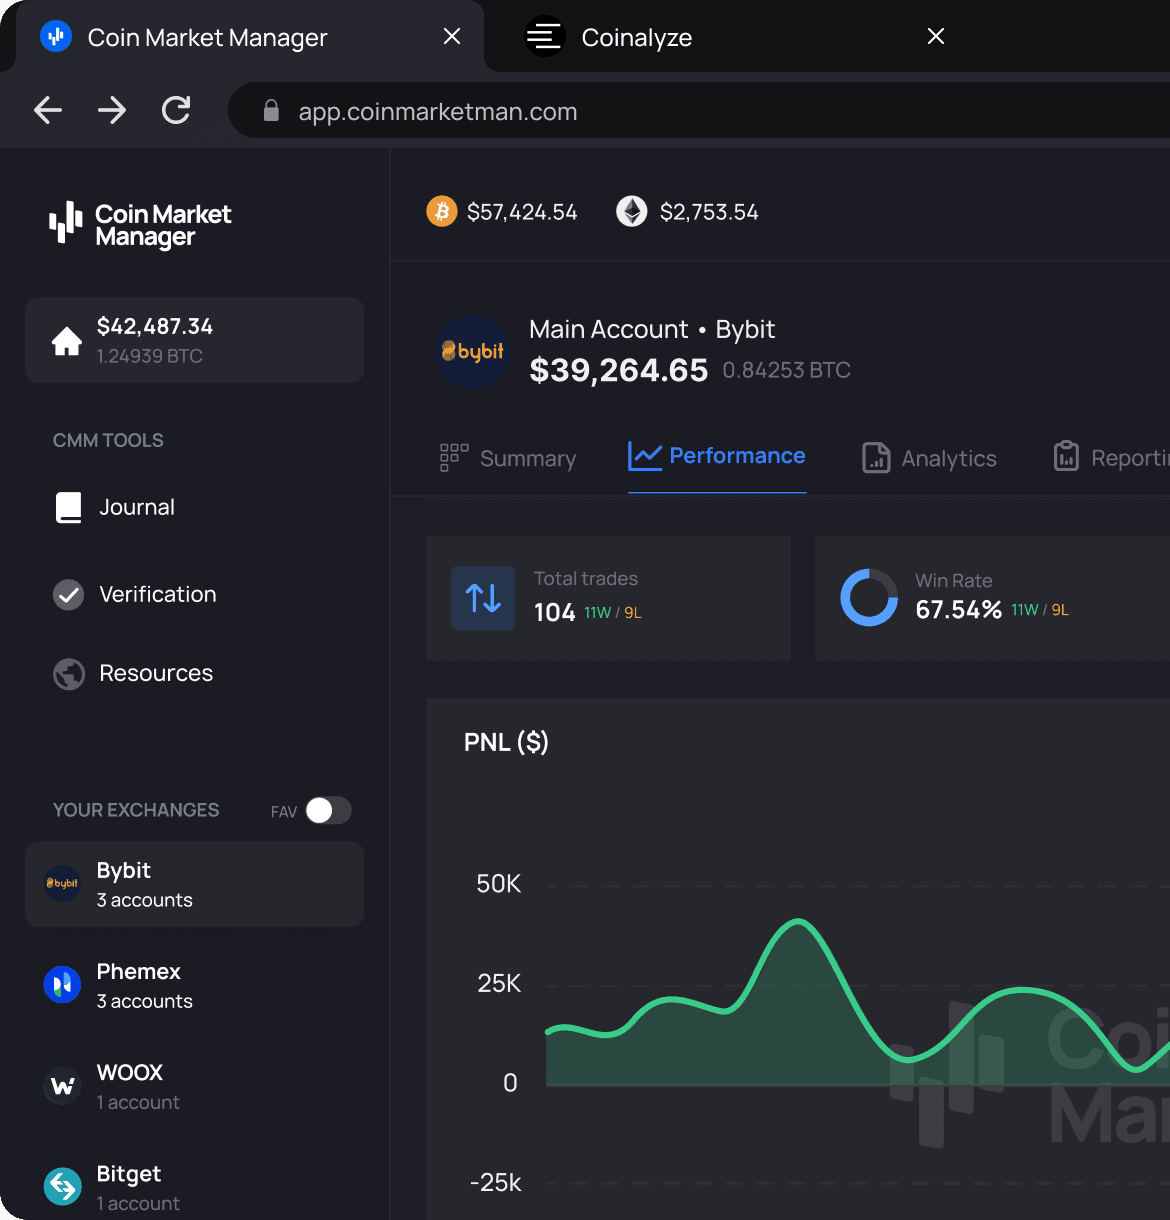The height and width of the screenshot is (1220, 1170).
Task: Open the $42,487.34 total balance card
Action: click(194, 340)
